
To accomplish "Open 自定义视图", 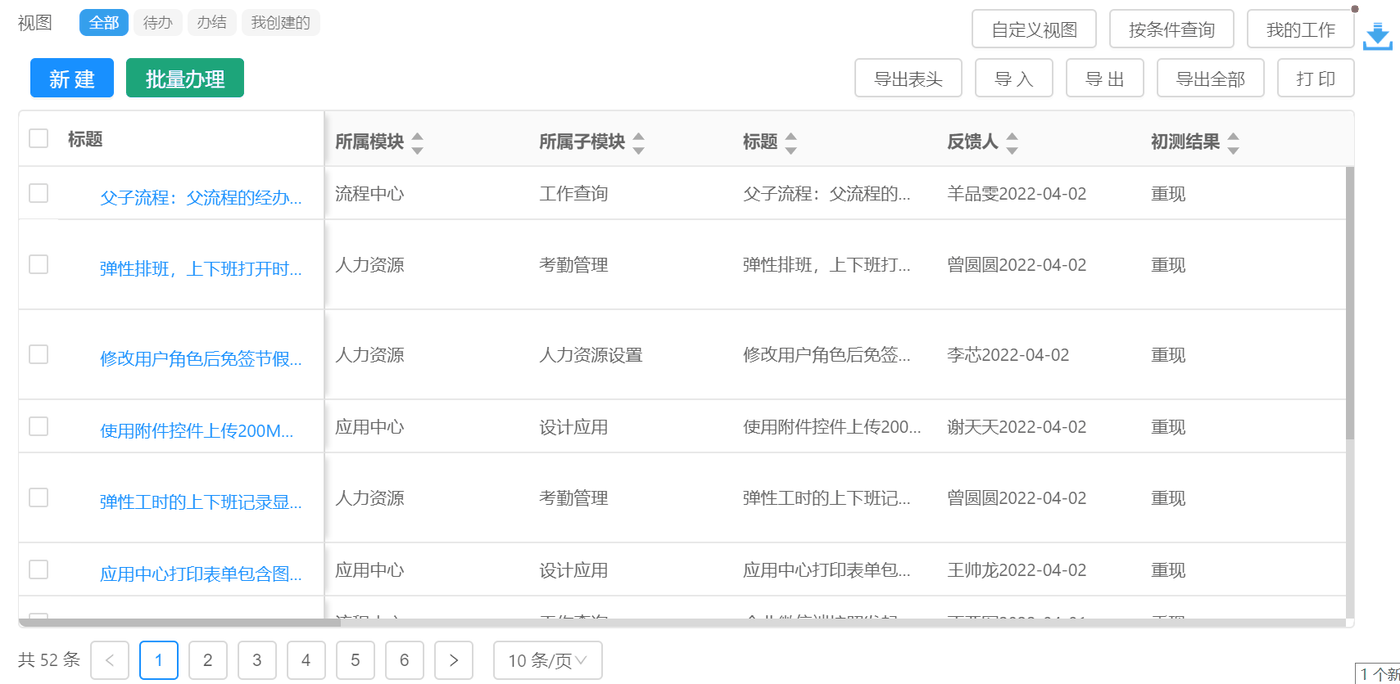I will click(1034, 29).
